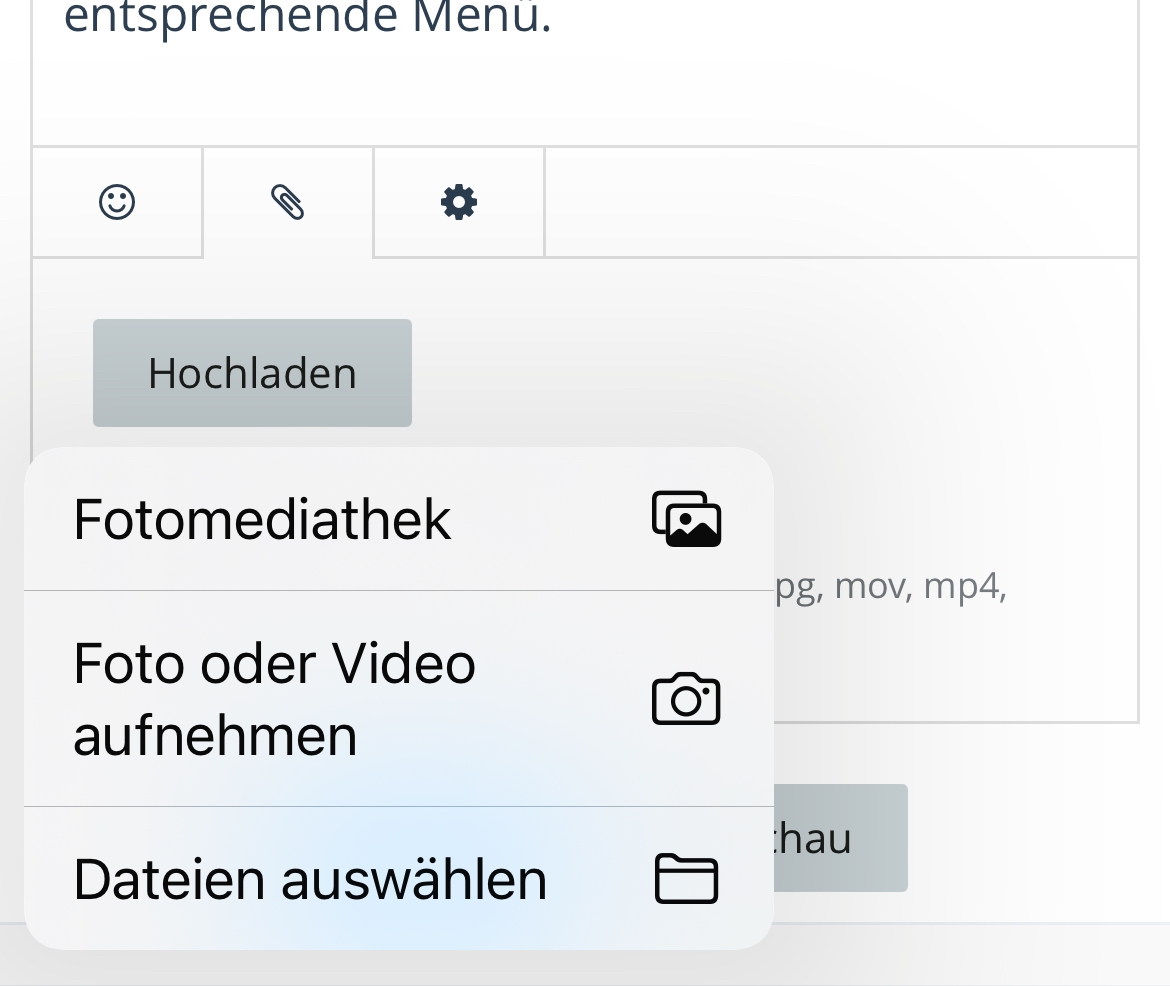Click the photo library stacked-images icon
Image resolution: width=1170 pixels, height=986 pixels.
pyautogui.click(x=686, y=519)
